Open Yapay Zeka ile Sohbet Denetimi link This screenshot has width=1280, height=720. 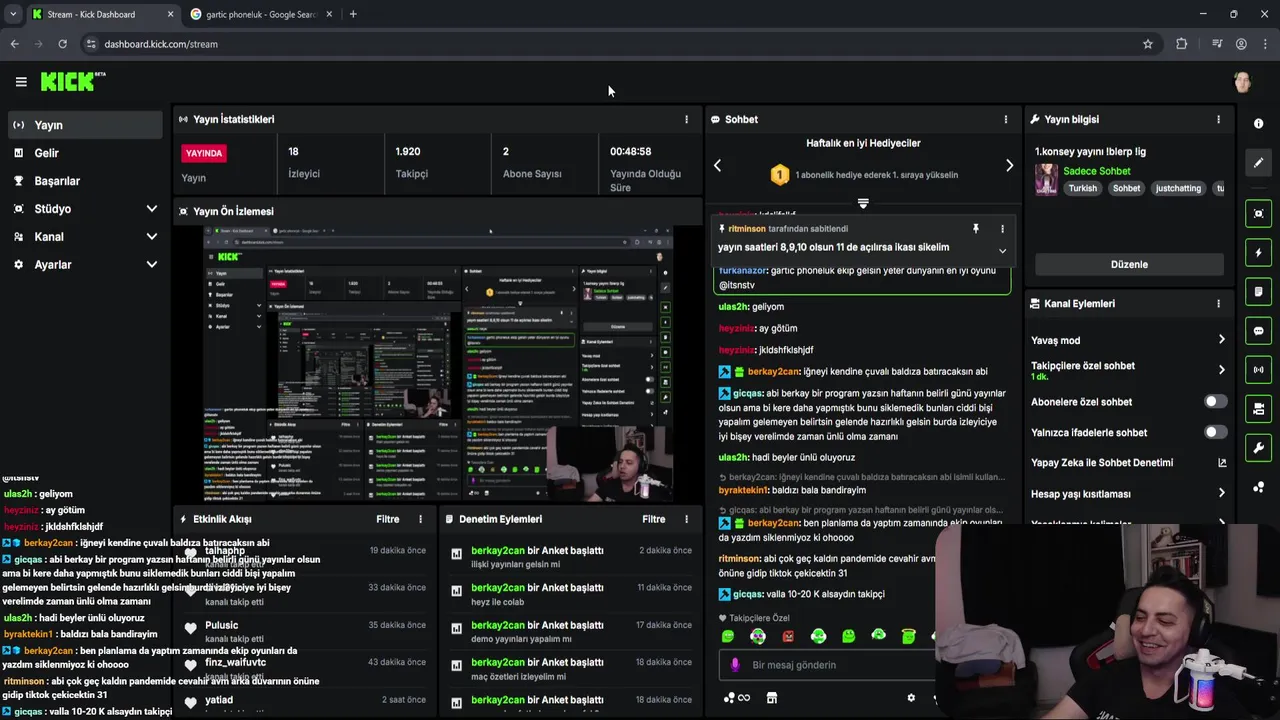(x=1128, y=463)
